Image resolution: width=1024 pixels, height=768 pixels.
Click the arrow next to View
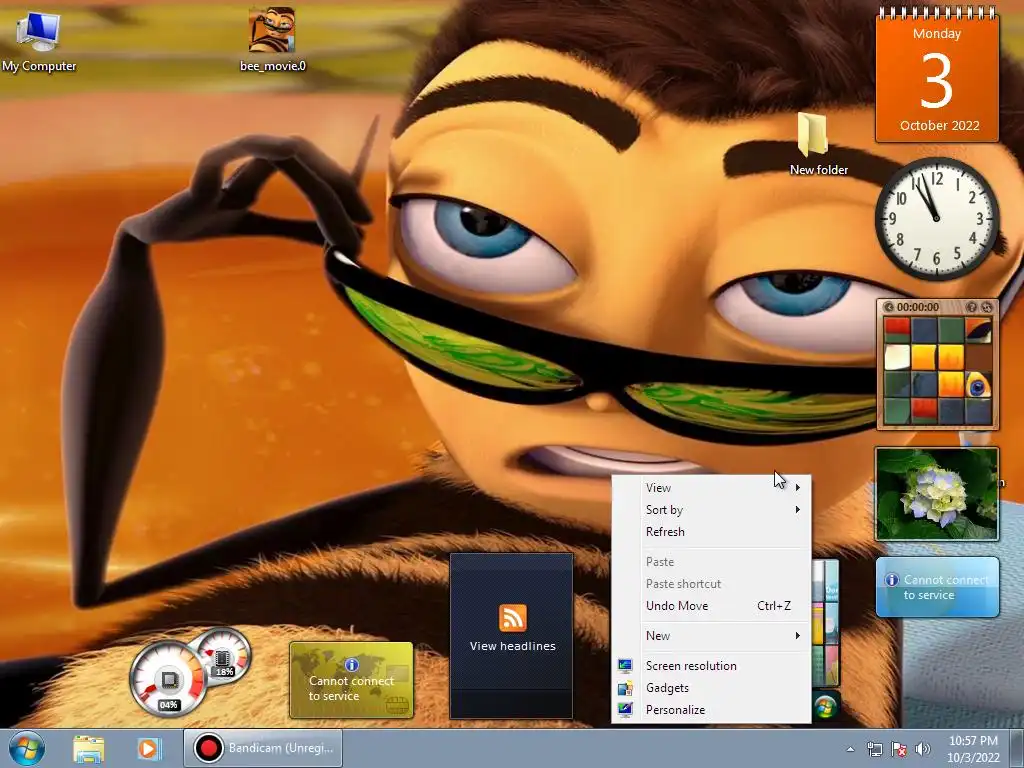click(797, 488)
